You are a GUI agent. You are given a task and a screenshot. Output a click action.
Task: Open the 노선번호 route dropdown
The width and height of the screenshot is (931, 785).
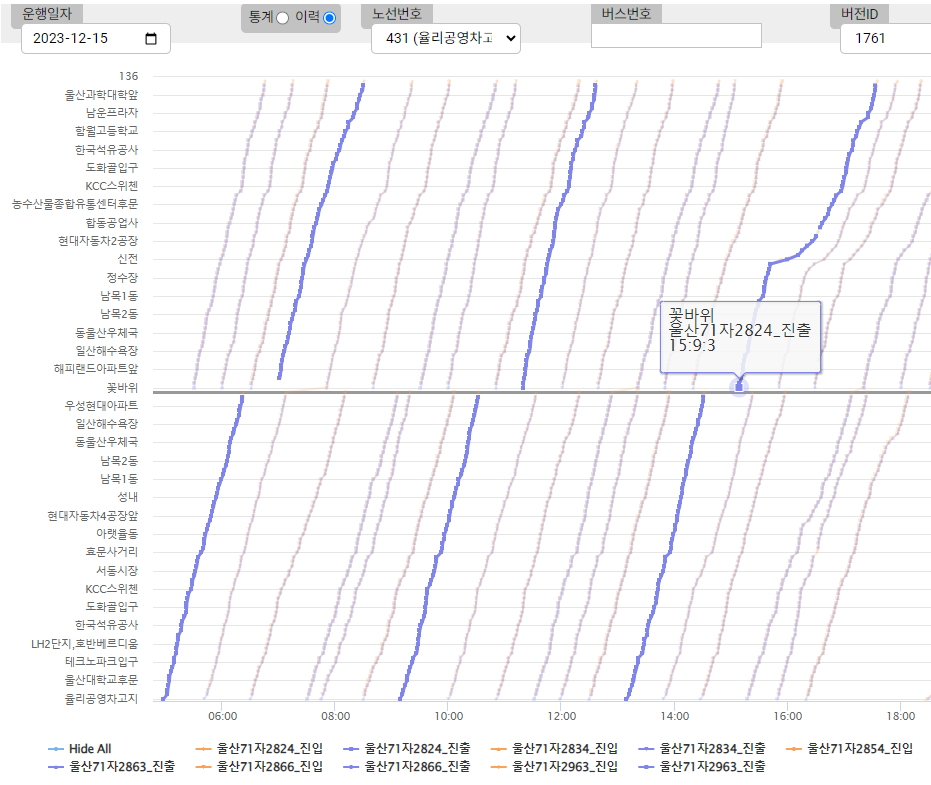(x=445, y=38)
